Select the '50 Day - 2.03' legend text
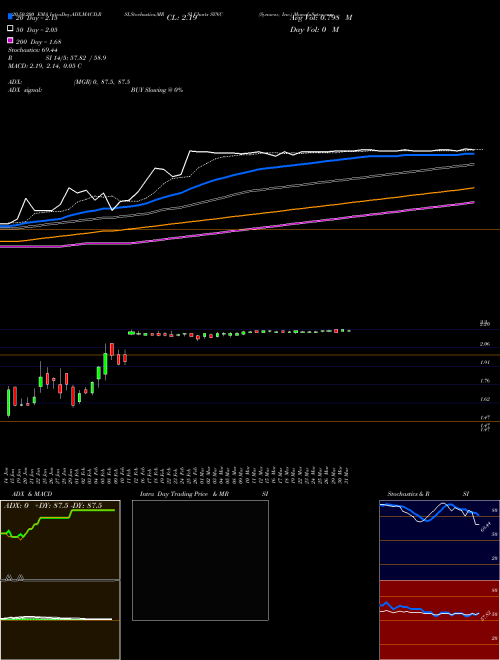The width and height of the screenshot is (500, 660). [37, 30]
